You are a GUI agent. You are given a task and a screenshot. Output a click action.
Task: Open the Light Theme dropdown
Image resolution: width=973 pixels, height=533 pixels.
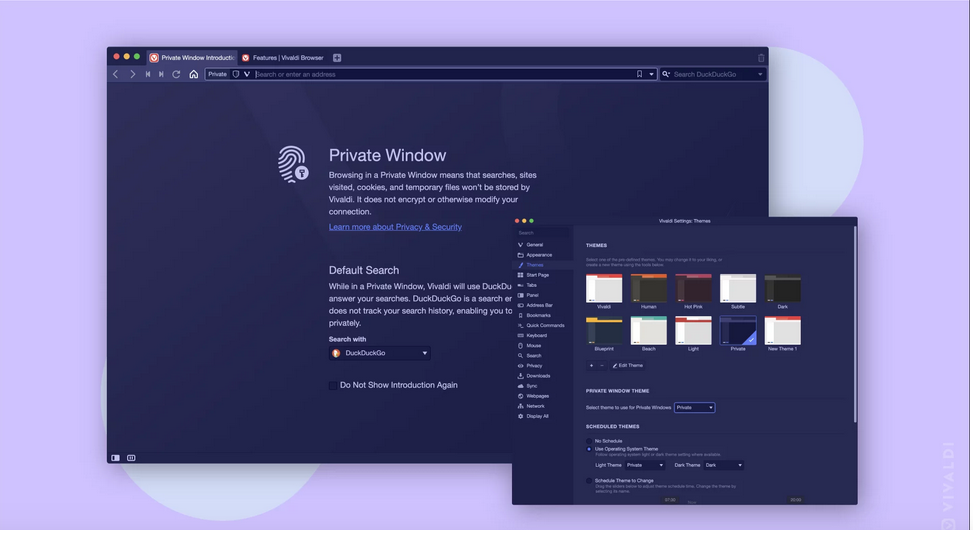click(x=645, y=465)
